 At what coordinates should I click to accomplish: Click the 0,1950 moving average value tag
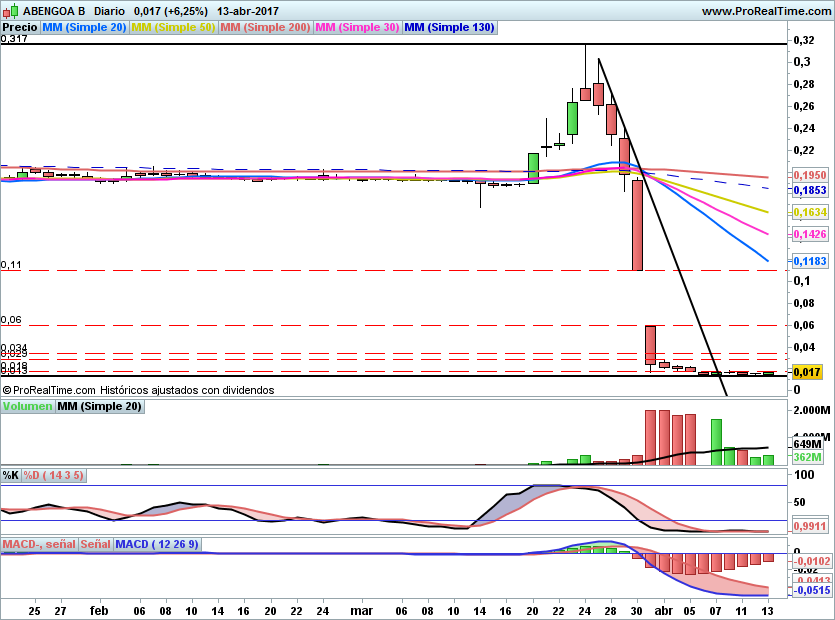[809, 174]
